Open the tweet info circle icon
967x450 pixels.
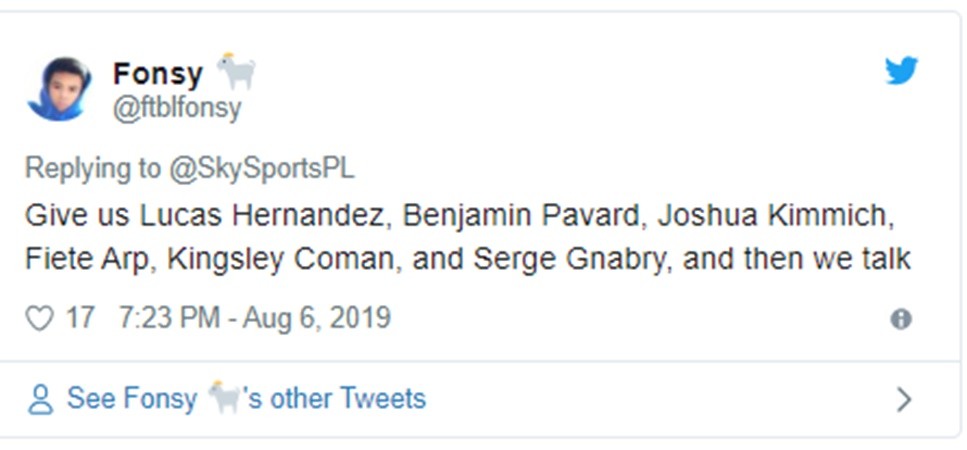[901, 319]
